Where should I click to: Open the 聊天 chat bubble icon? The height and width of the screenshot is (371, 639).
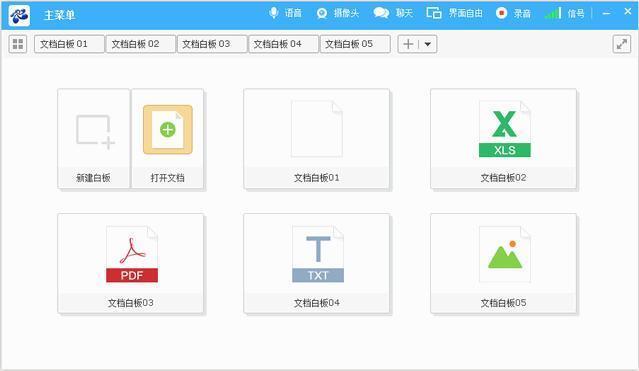click(381, 13)
